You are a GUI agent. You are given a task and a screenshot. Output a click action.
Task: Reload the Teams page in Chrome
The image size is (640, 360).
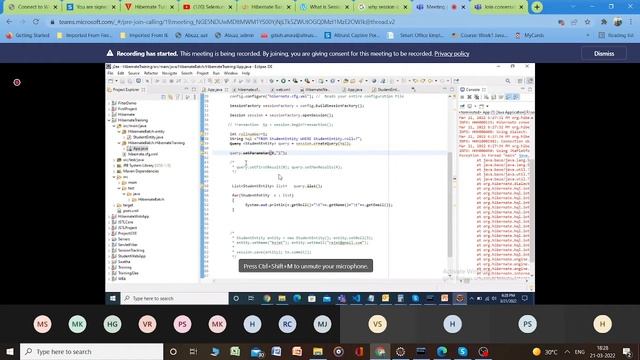coord(36,22)
